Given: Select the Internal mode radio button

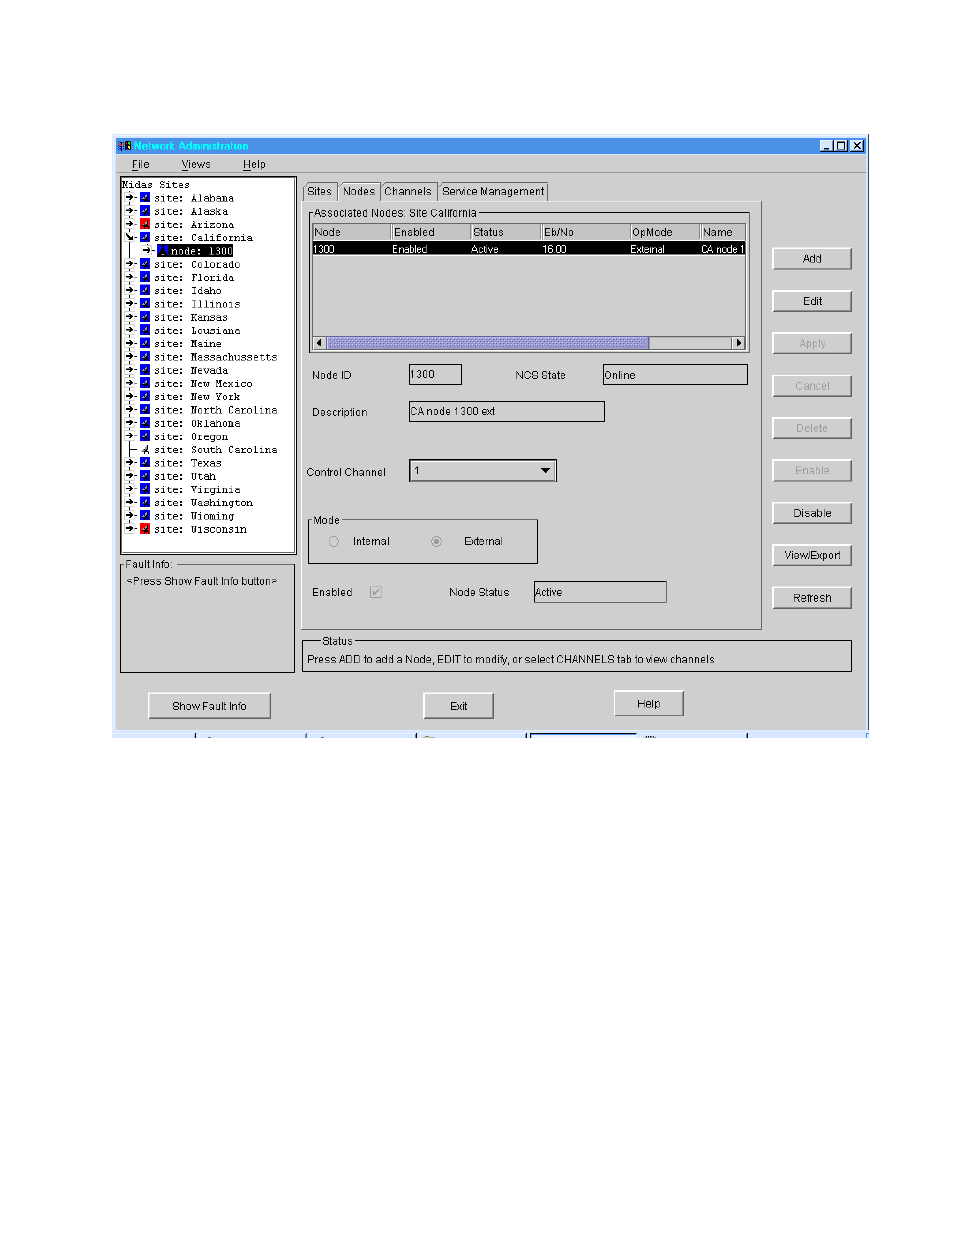Looking at the screenshot, I should coord(334,541).
